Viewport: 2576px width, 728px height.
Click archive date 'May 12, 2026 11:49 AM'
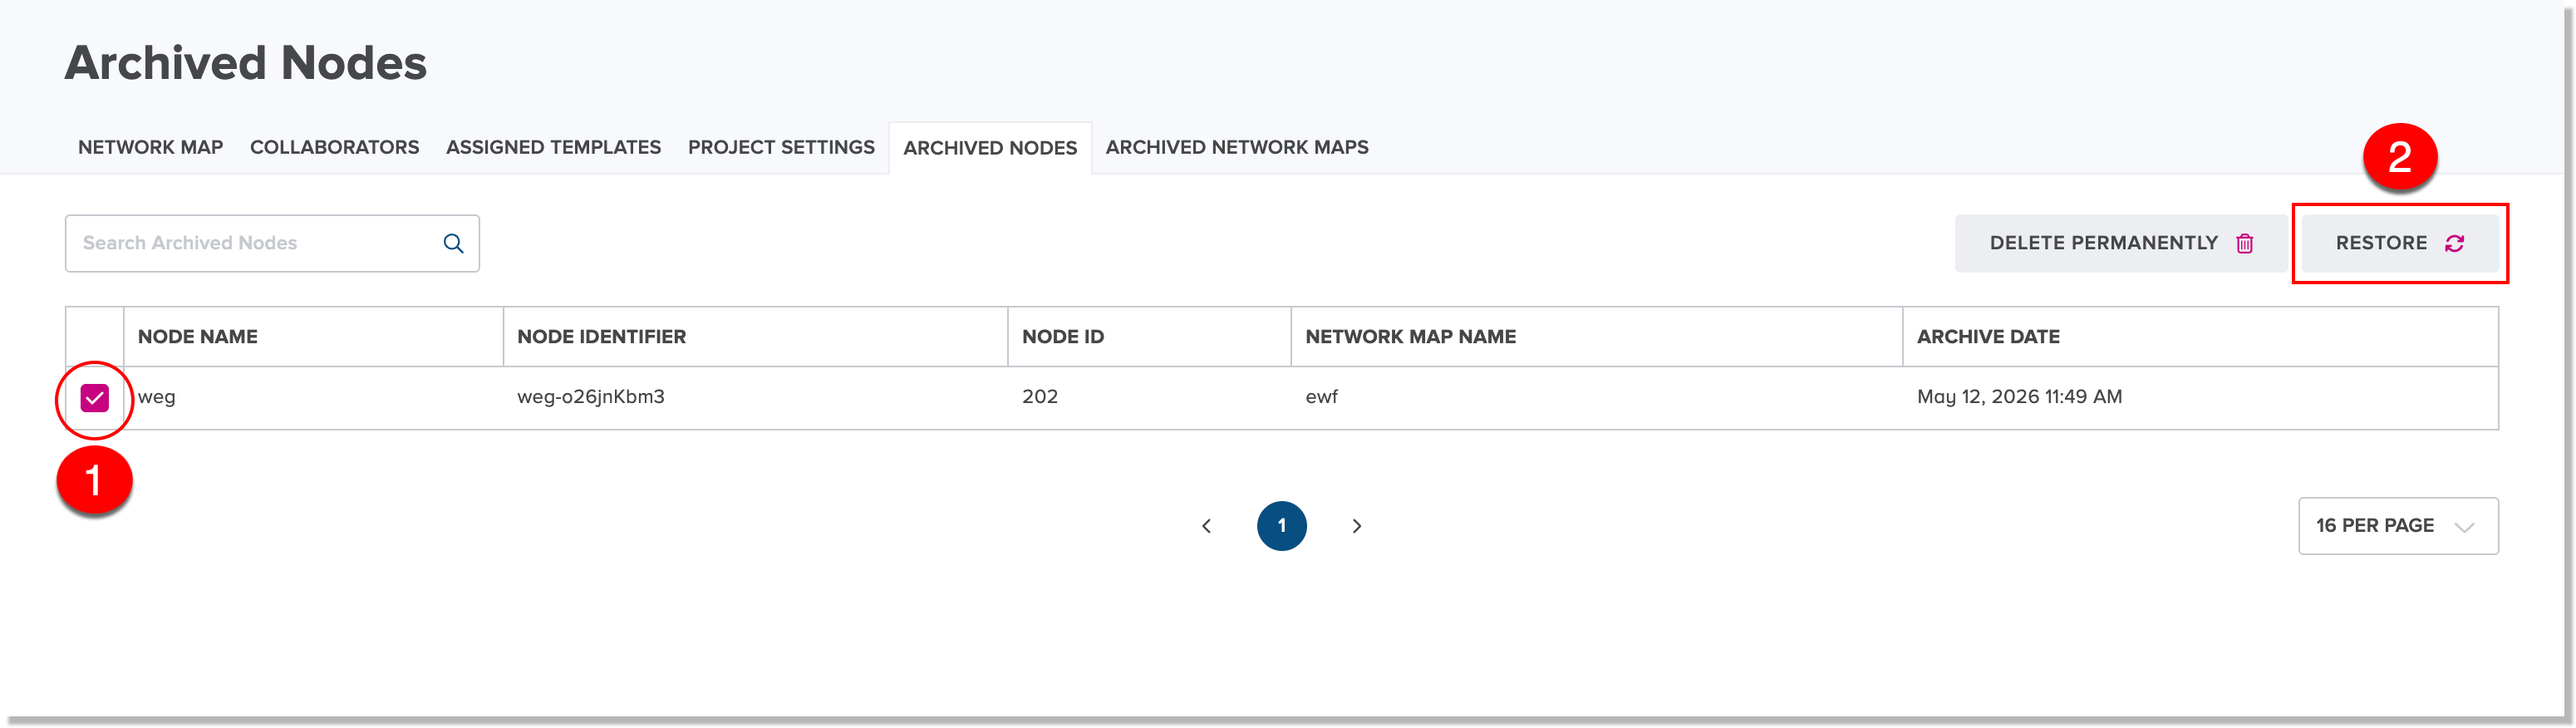point(2019,397)
